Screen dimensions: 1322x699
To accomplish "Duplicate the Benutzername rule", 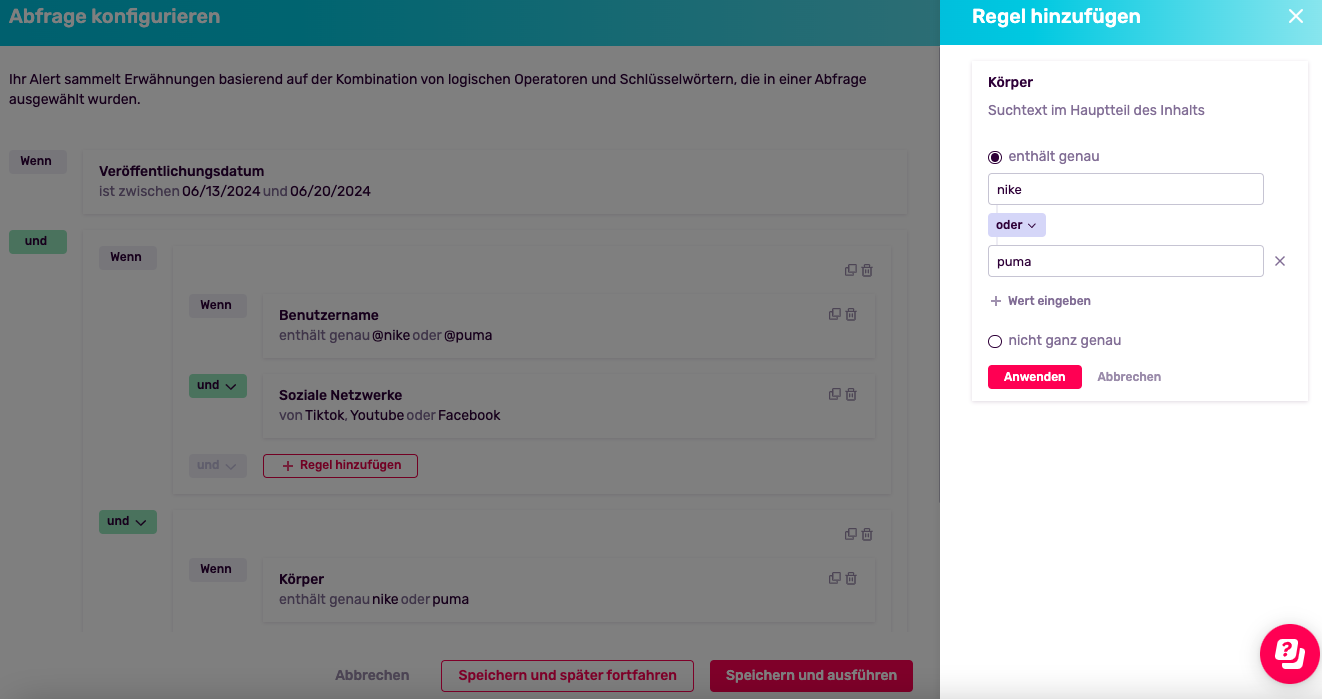I will (834, 314).
